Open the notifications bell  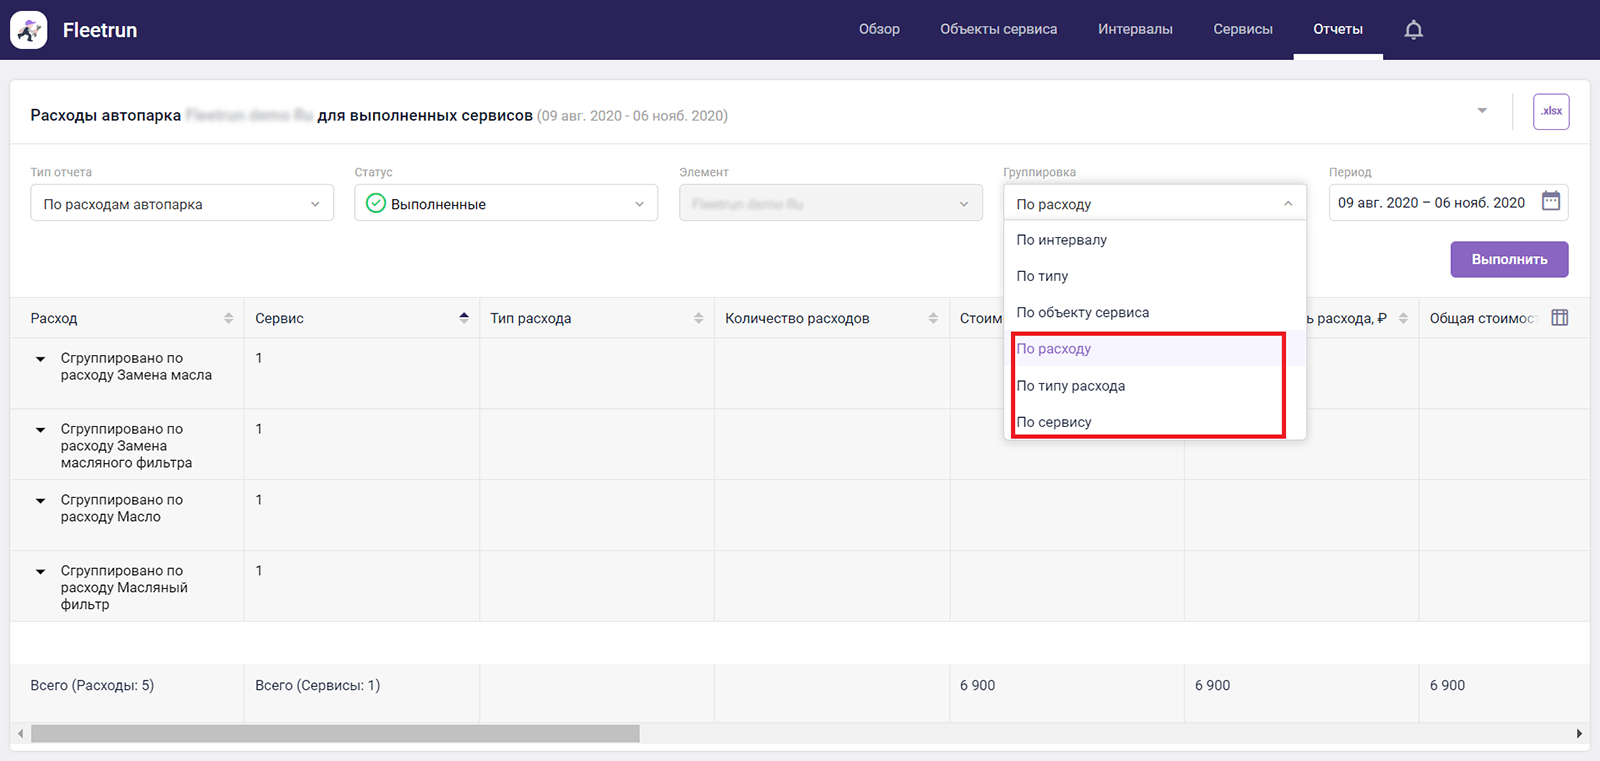(1413, 30)
